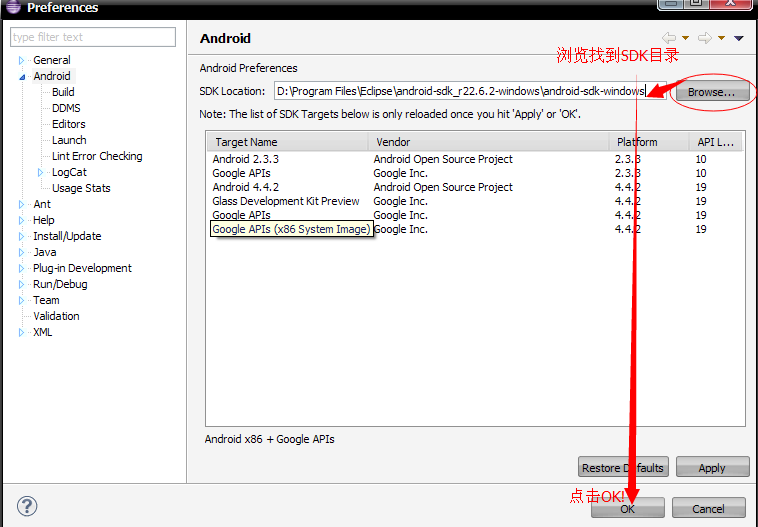Click the SDK Location path field
The width and height of the screenshot is (758, 527).
[x=470, y=91]
